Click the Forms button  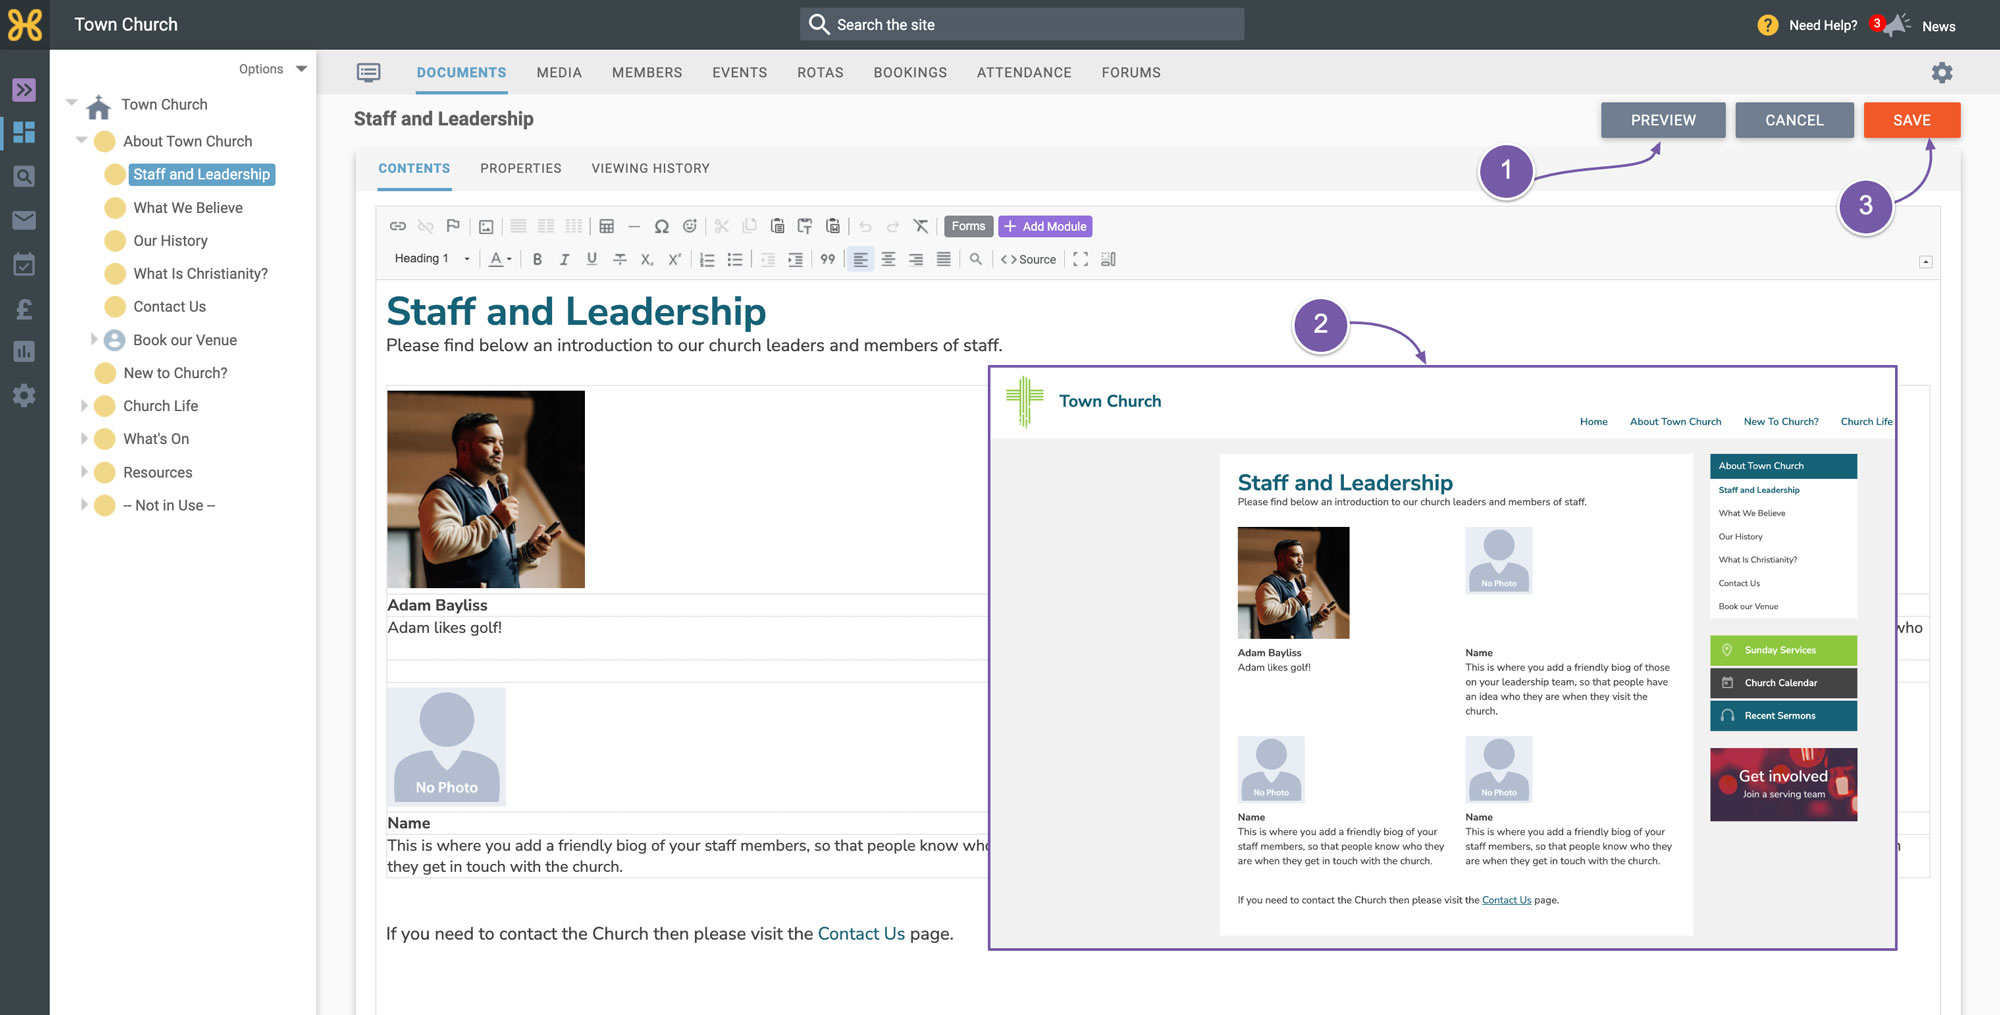pyautogui.click(x=968, y=226)
